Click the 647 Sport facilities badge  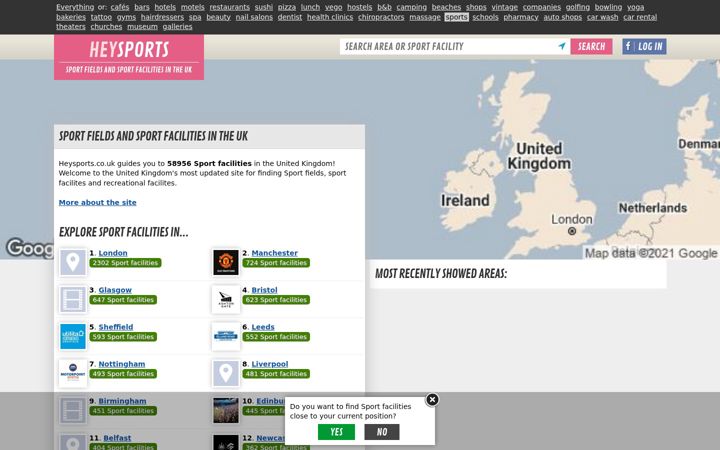point(123,300)
